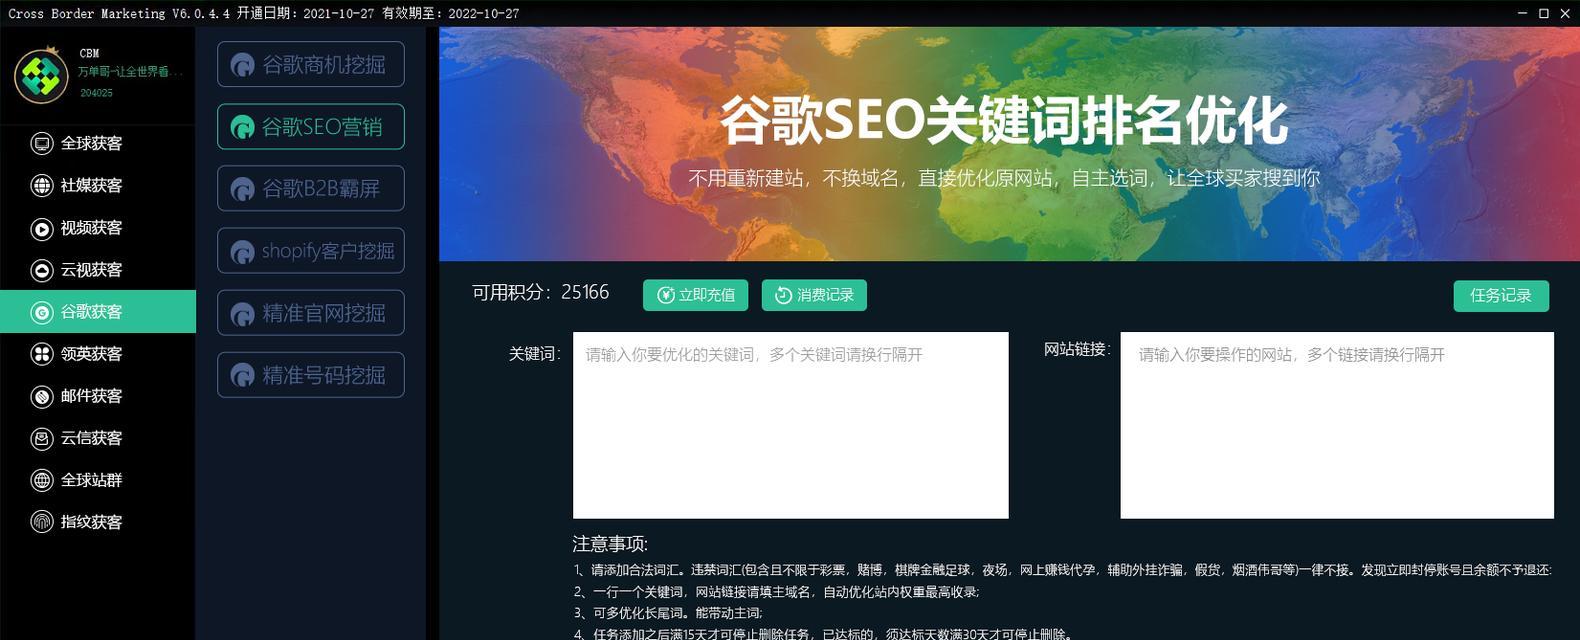Open the 视频获客 menu entry
Screen dimensions: 1580x640
tap(98, 228)
